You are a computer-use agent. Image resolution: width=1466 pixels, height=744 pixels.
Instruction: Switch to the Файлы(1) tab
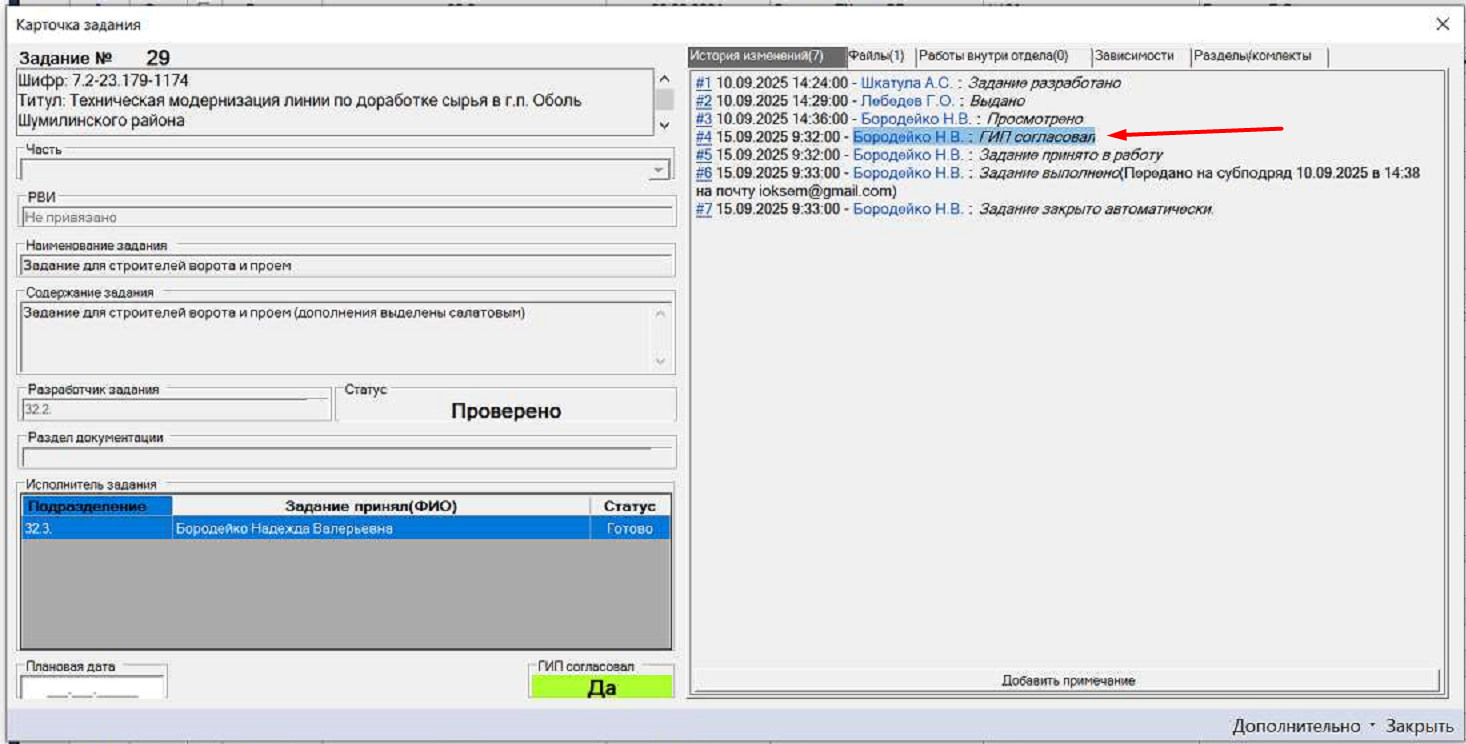(x=876, y=56)
